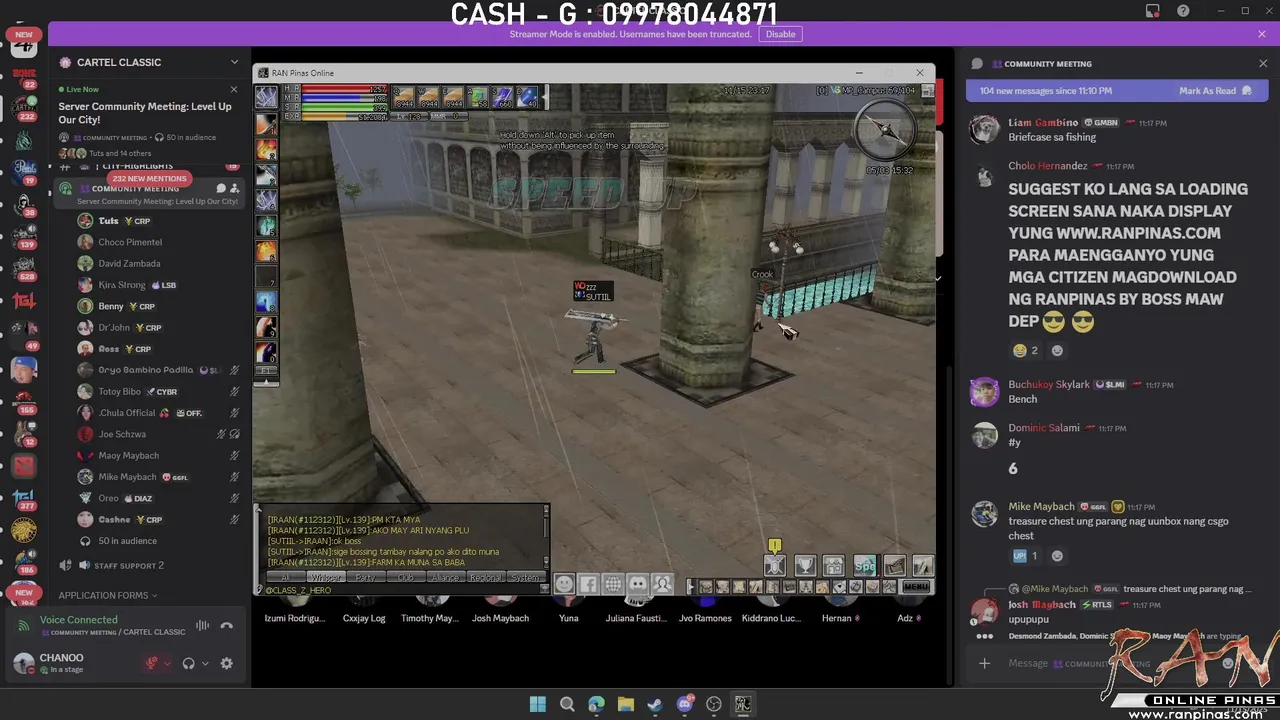Disable Streamer Mode

click(x=780, y=34)
